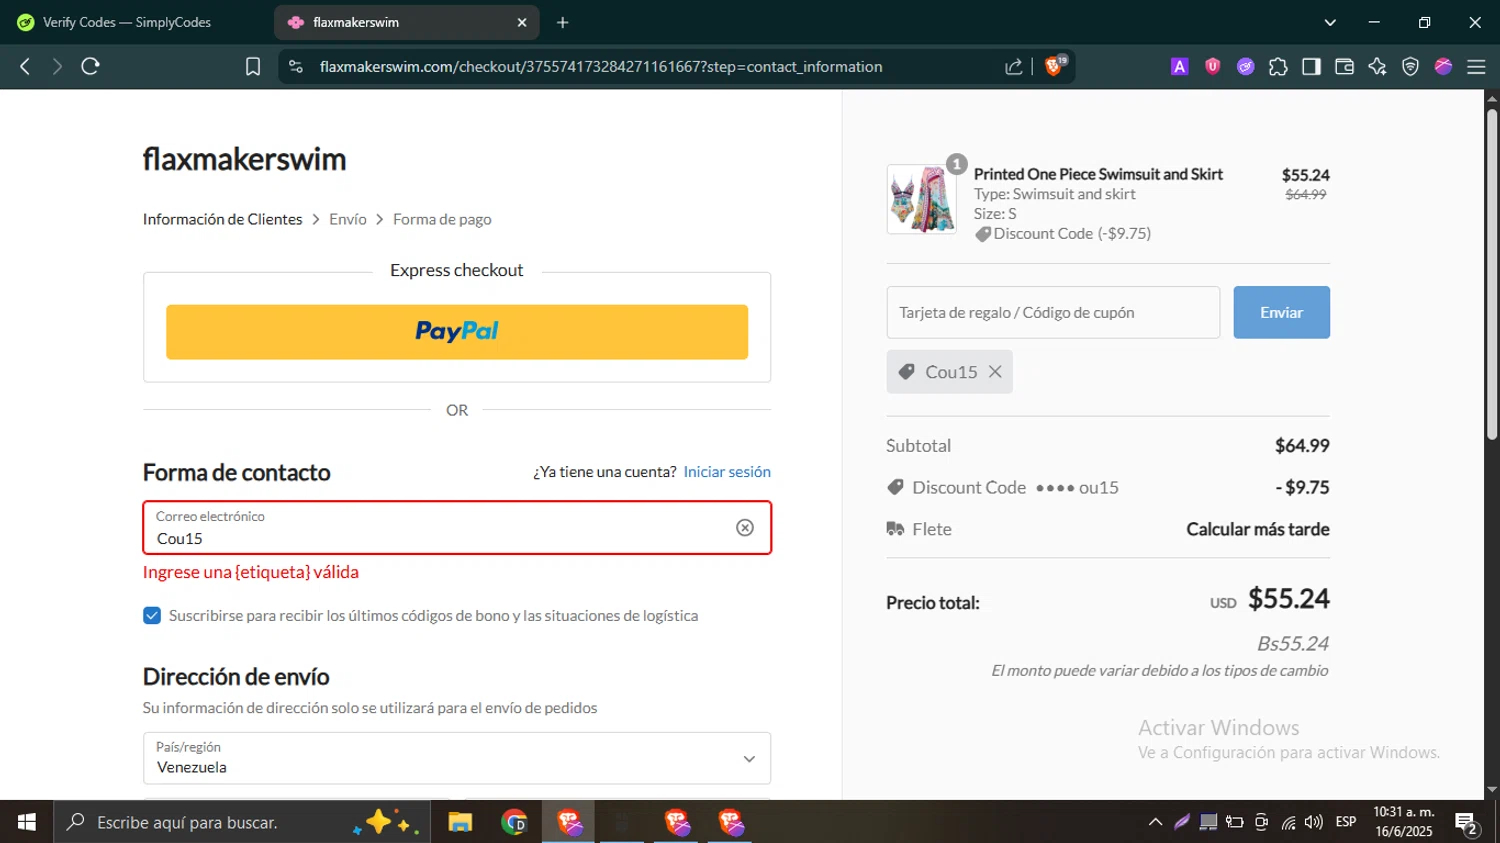Open the network tray icon
Image resolution: width=1500 pixels, height=843 pixels.
tap(1288, 822)
